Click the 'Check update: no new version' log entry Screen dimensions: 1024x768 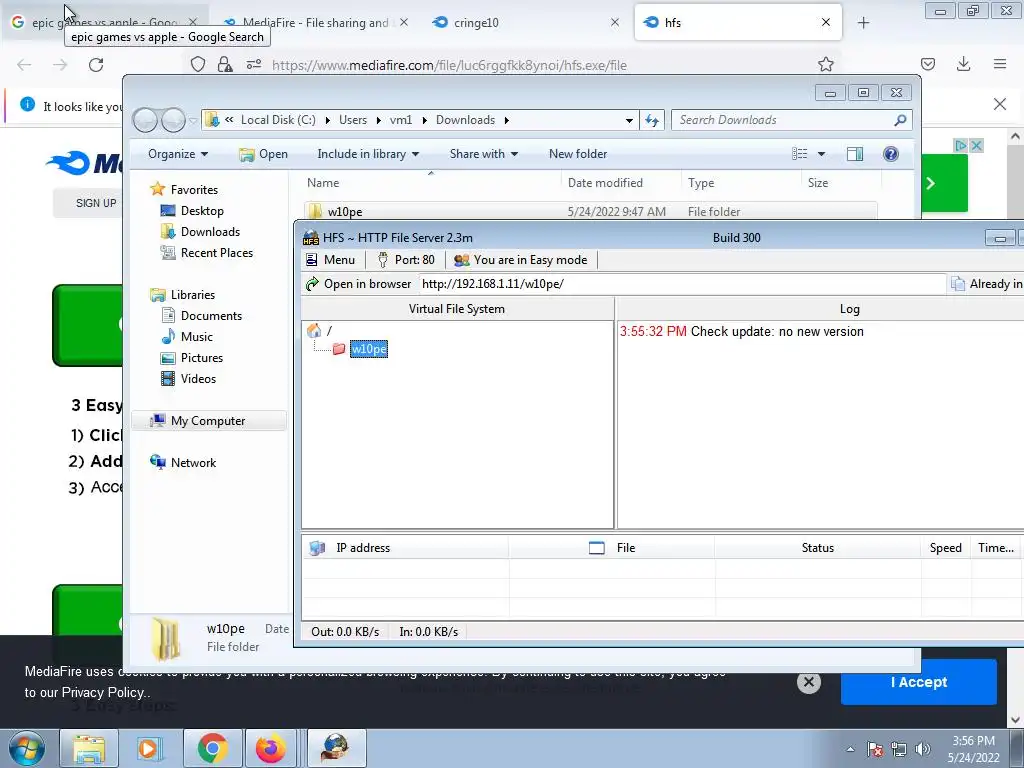[x=777, y=332]
